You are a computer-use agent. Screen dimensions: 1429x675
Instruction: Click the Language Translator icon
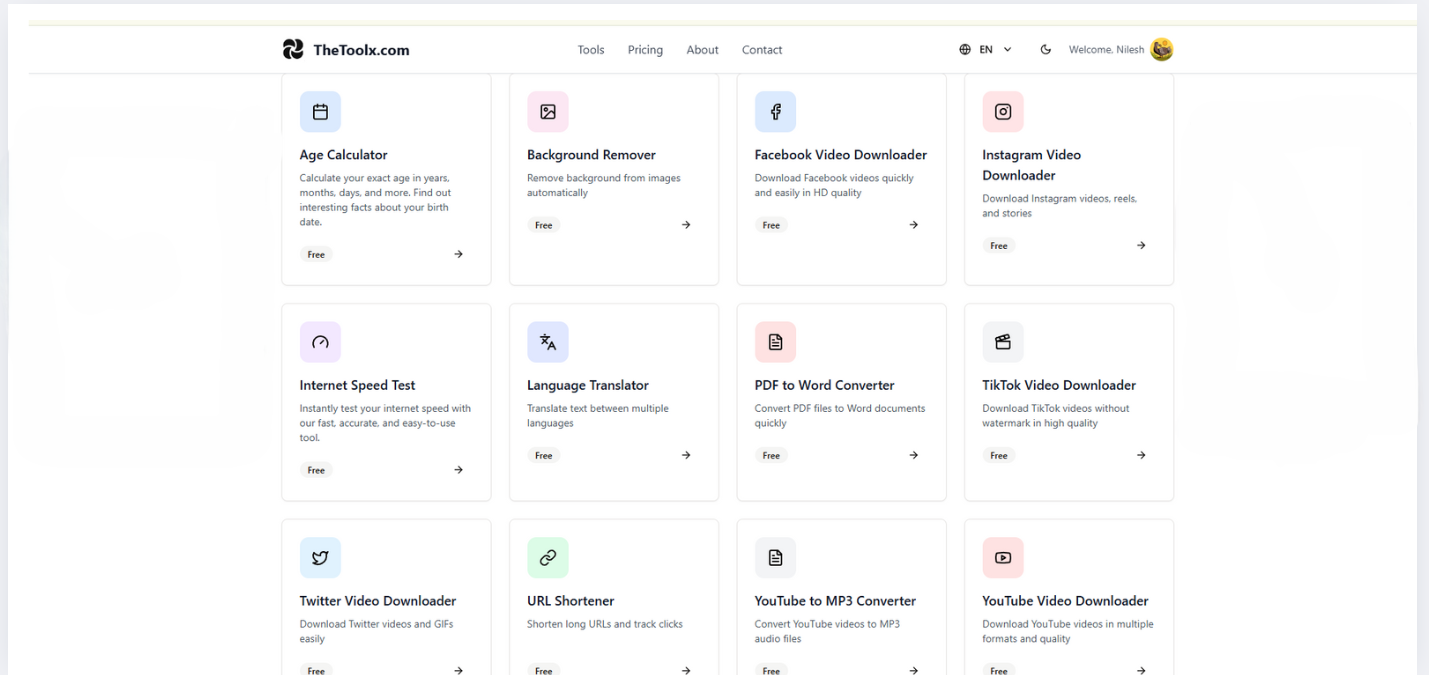coord(548,342)
